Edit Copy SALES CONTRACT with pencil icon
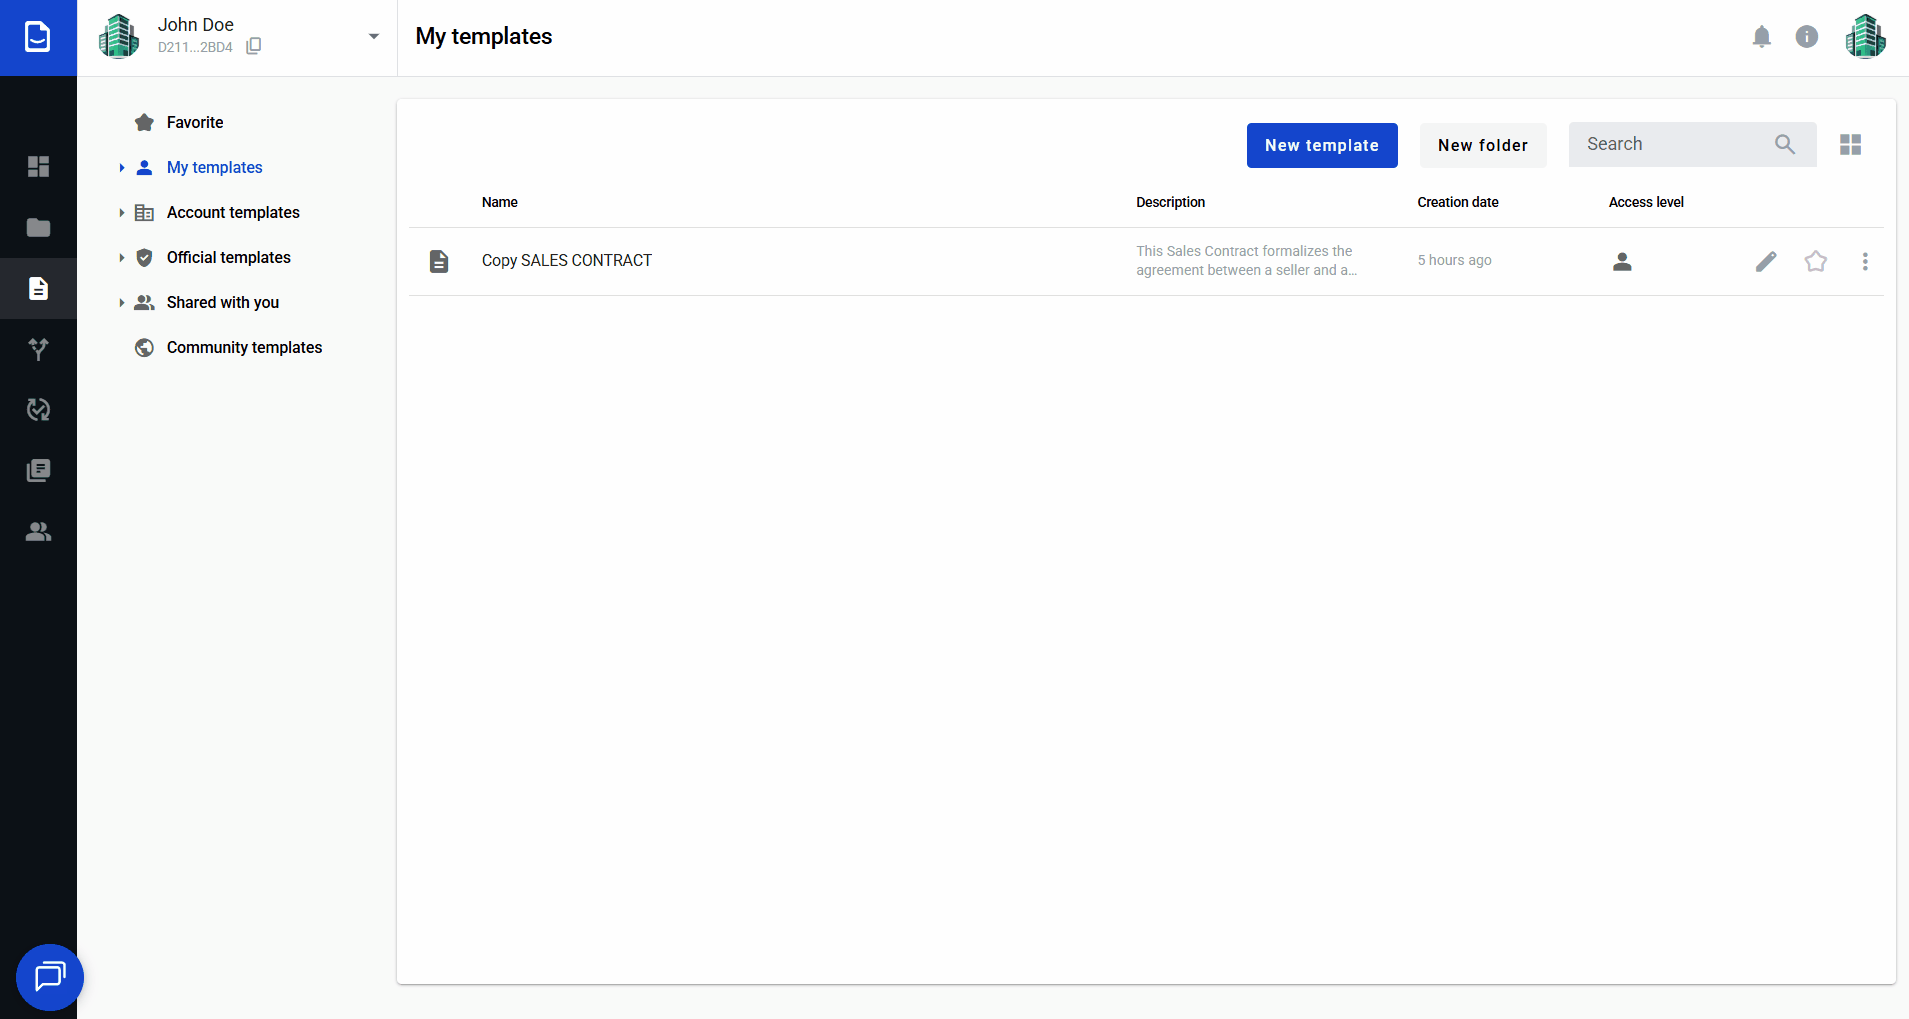 (x=1766, y=261)
